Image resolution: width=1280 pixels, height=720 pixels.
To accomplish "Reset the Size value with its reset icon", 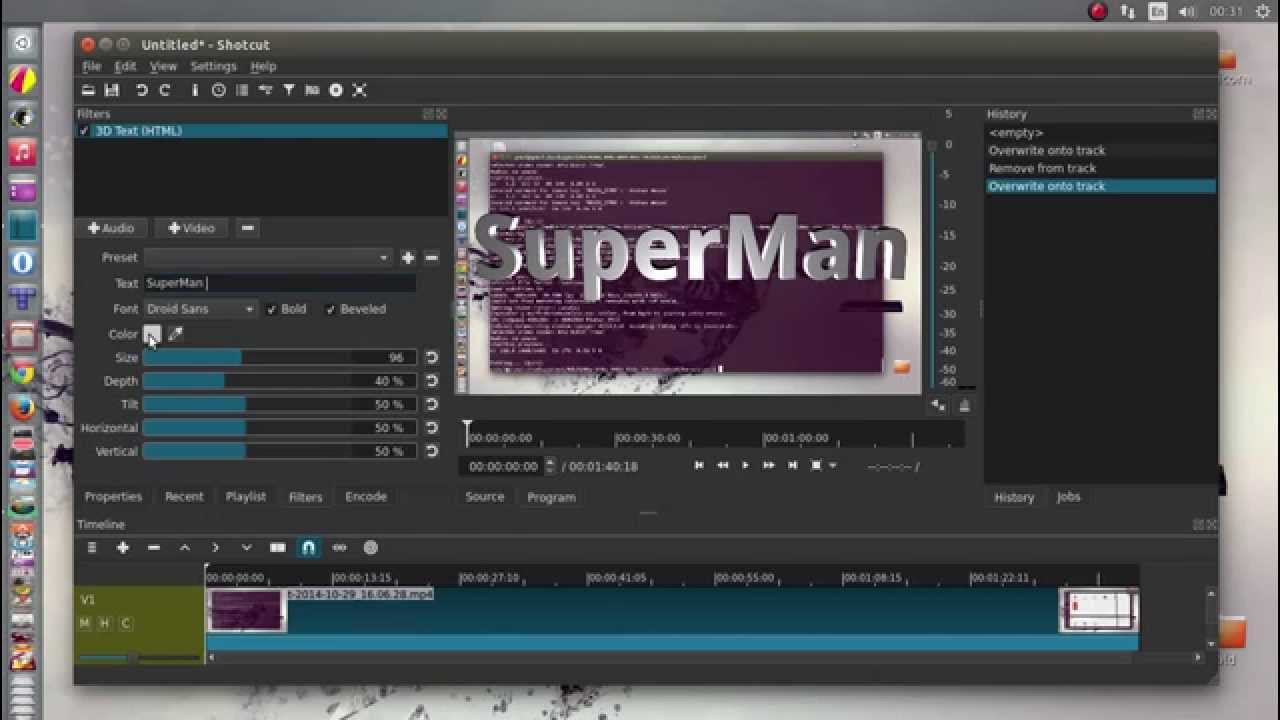I will pyautogui.click(x=432, y=357).
